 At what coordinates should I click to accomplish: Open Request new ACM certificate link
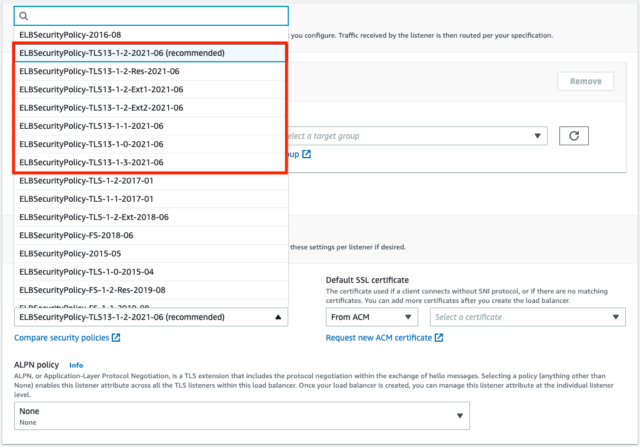(x=379, y=338)
